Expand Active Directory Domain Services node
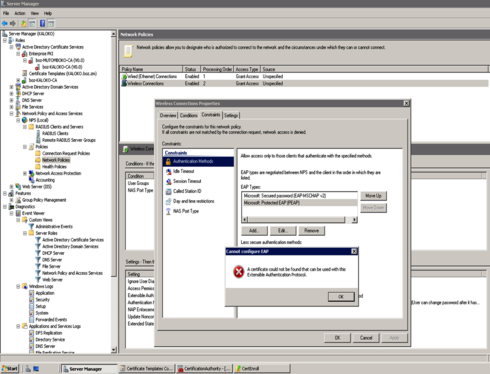Image resolution: width=490 pixels, height=374 pixels. click(11, 87)
